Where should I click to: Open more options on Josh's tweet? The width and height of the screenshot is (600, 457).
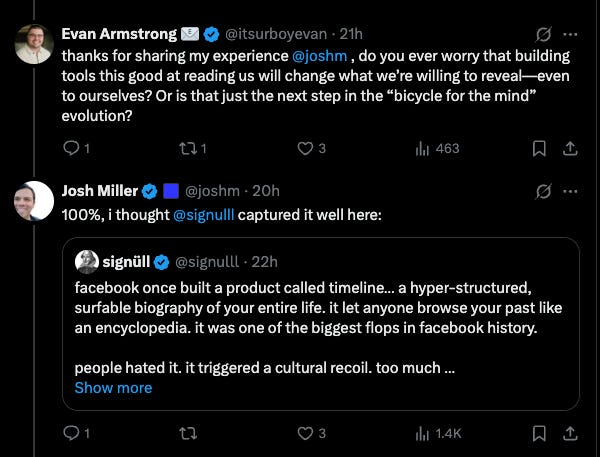[571, 190]
